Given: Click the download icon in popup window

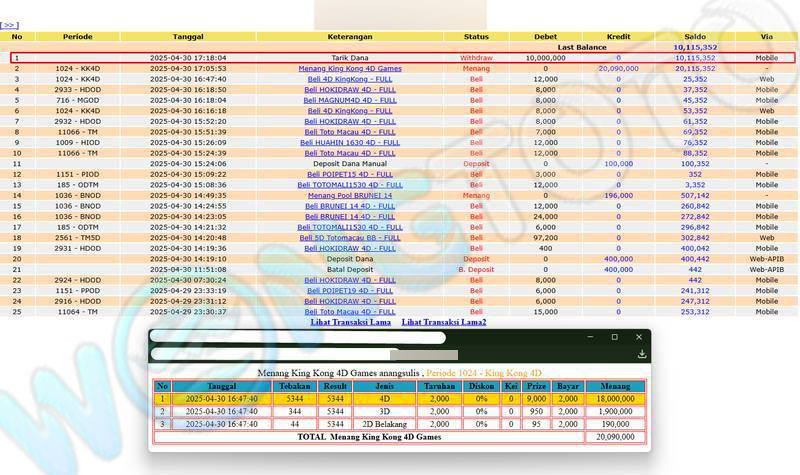Looking at the screenshot, I should (x=641, y=354).
